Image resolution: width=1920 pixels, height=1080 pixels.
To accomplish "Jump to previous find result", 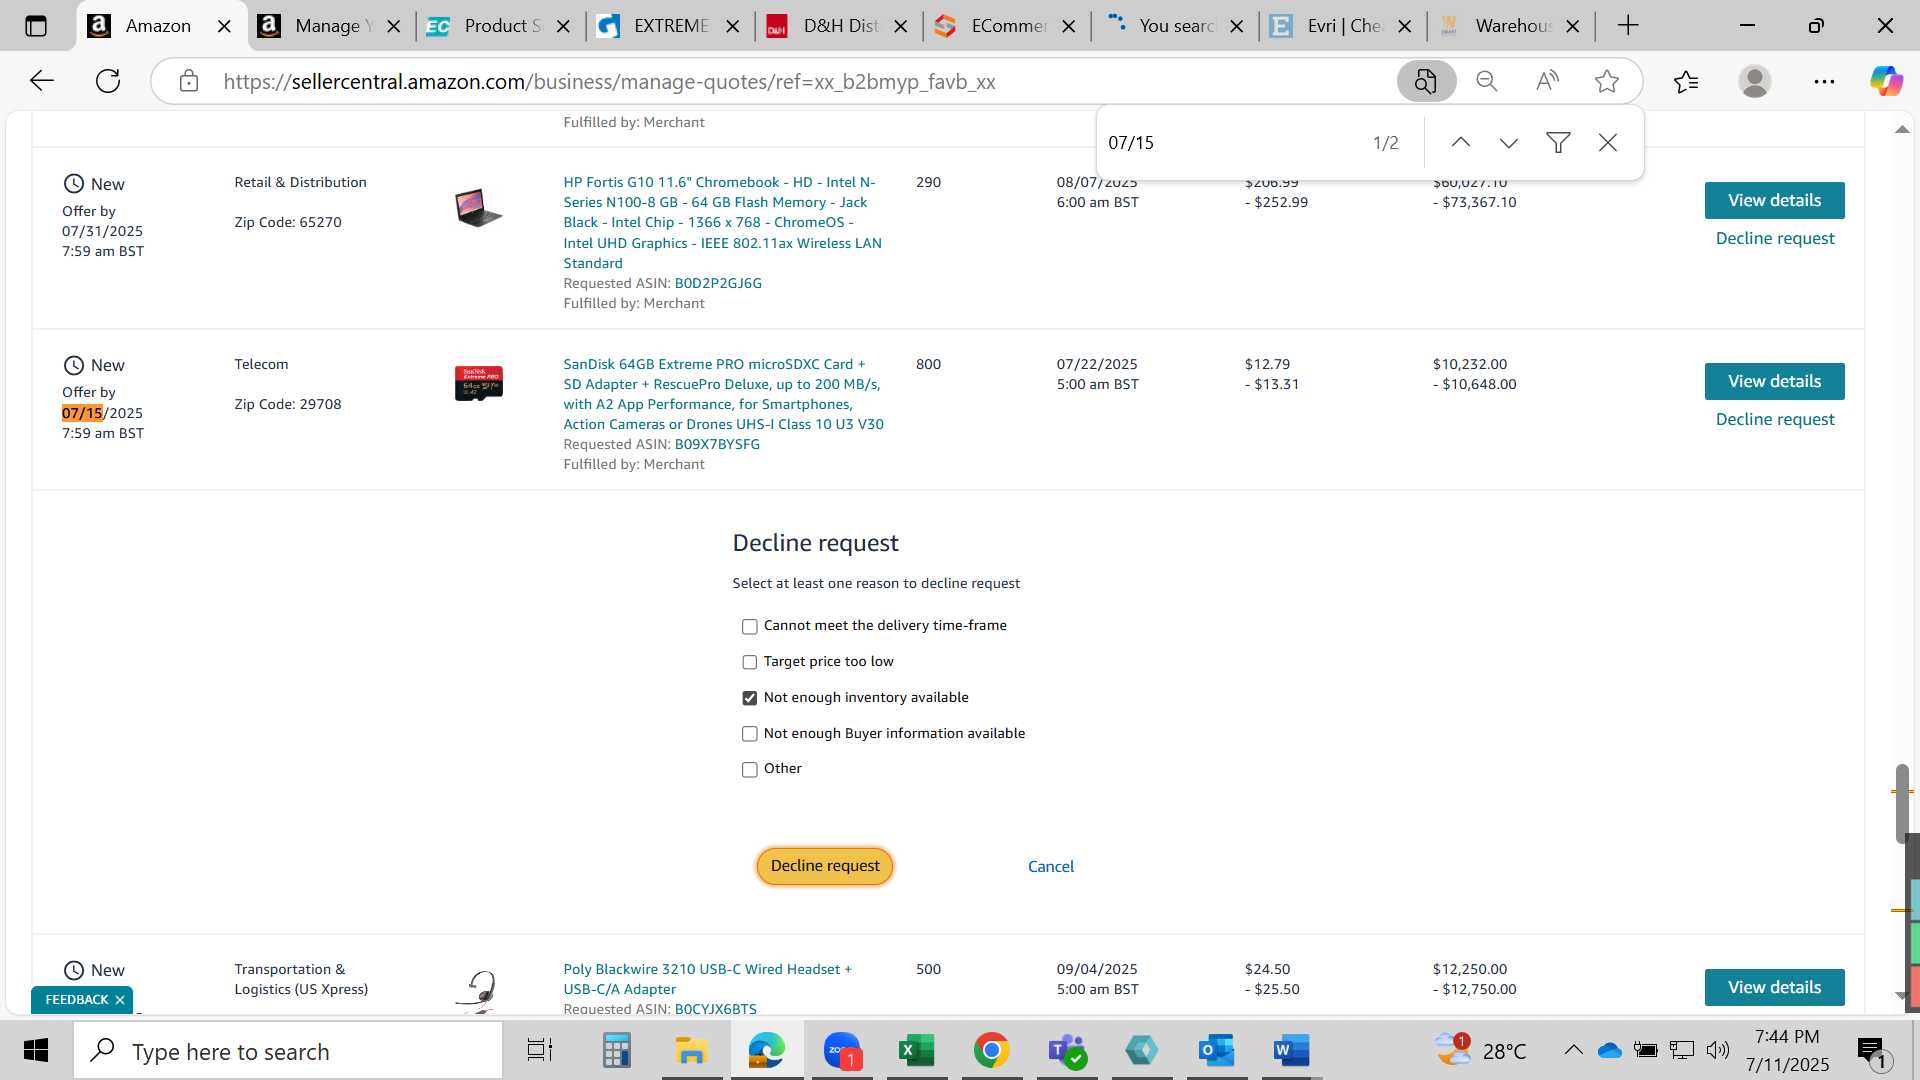I will [1461, 143].
